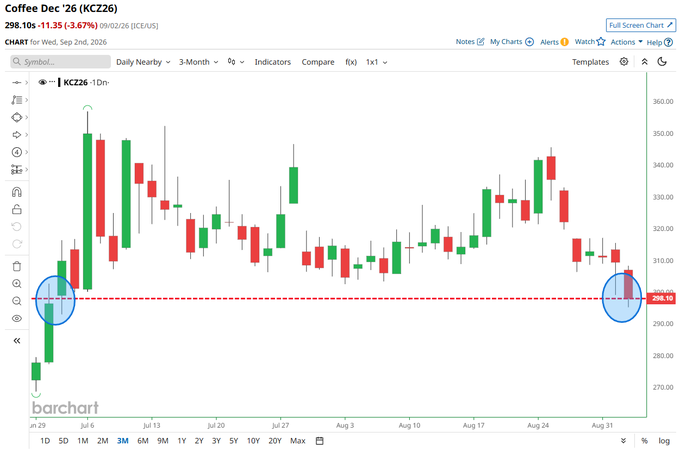Switch to dark mode moon icon

[x=662, y=62]
